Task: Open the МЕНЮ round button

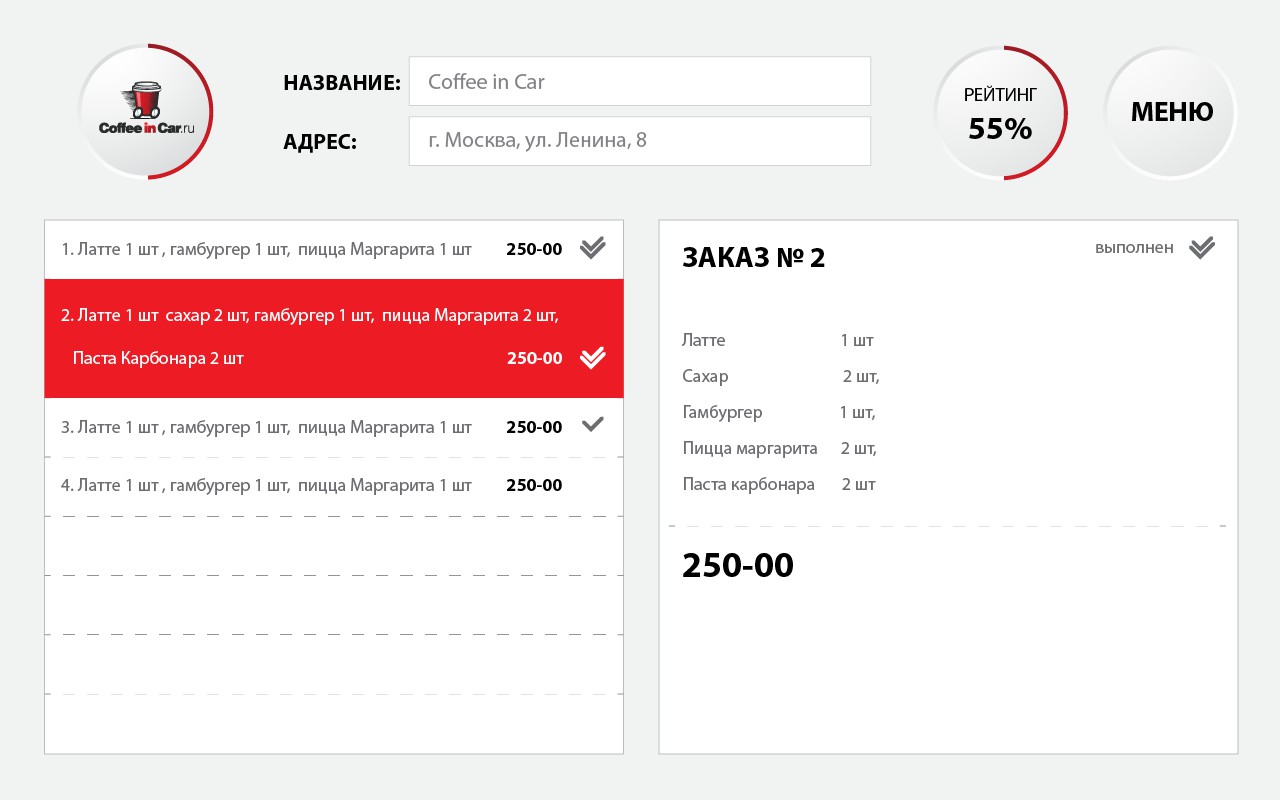Action: [x=1171, y=112]
